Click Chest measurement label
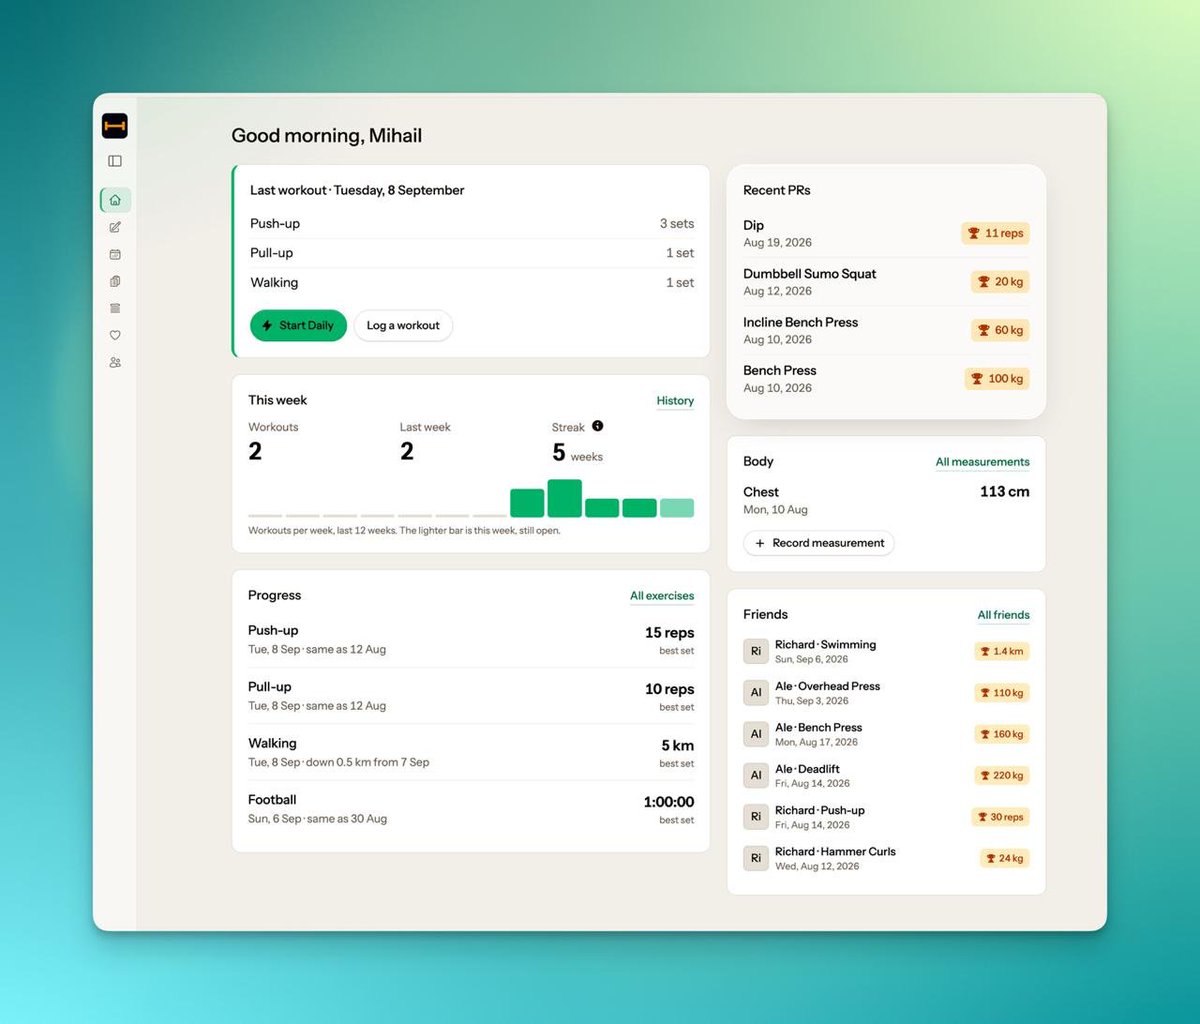1200x1024 pixels. coord(761,492)
